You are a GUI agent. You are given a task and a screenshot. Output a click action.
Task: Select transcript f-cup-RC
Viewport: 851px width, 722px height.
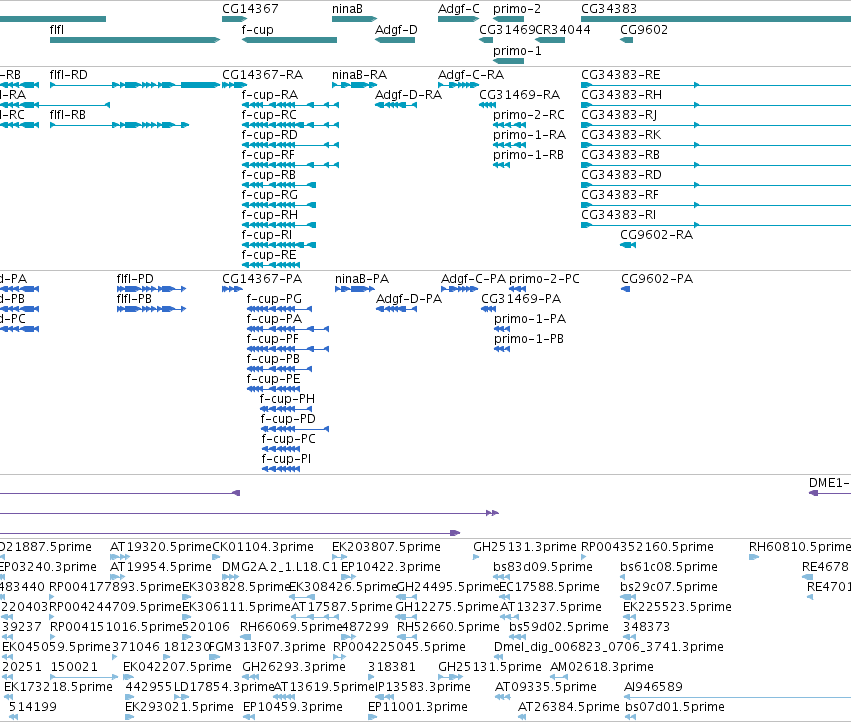[269, 115]
